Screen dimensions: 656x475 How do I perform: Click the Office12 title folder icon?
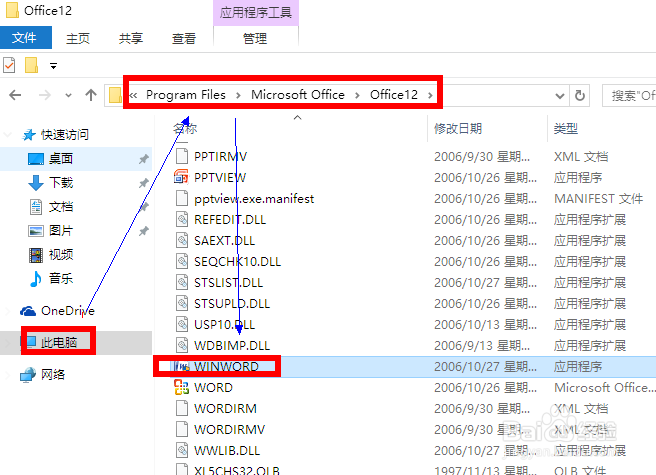[12, 10]
